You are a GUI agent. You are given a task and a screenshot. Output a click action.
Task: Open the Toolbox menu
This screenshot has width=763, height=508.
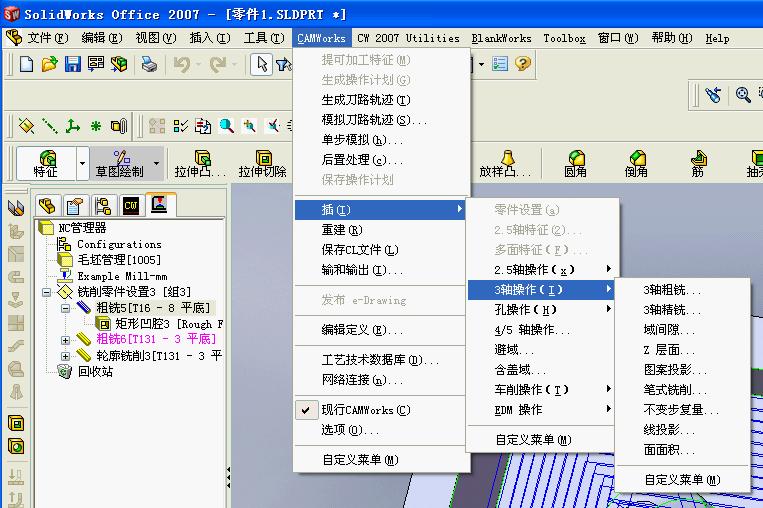pos(564,38)
